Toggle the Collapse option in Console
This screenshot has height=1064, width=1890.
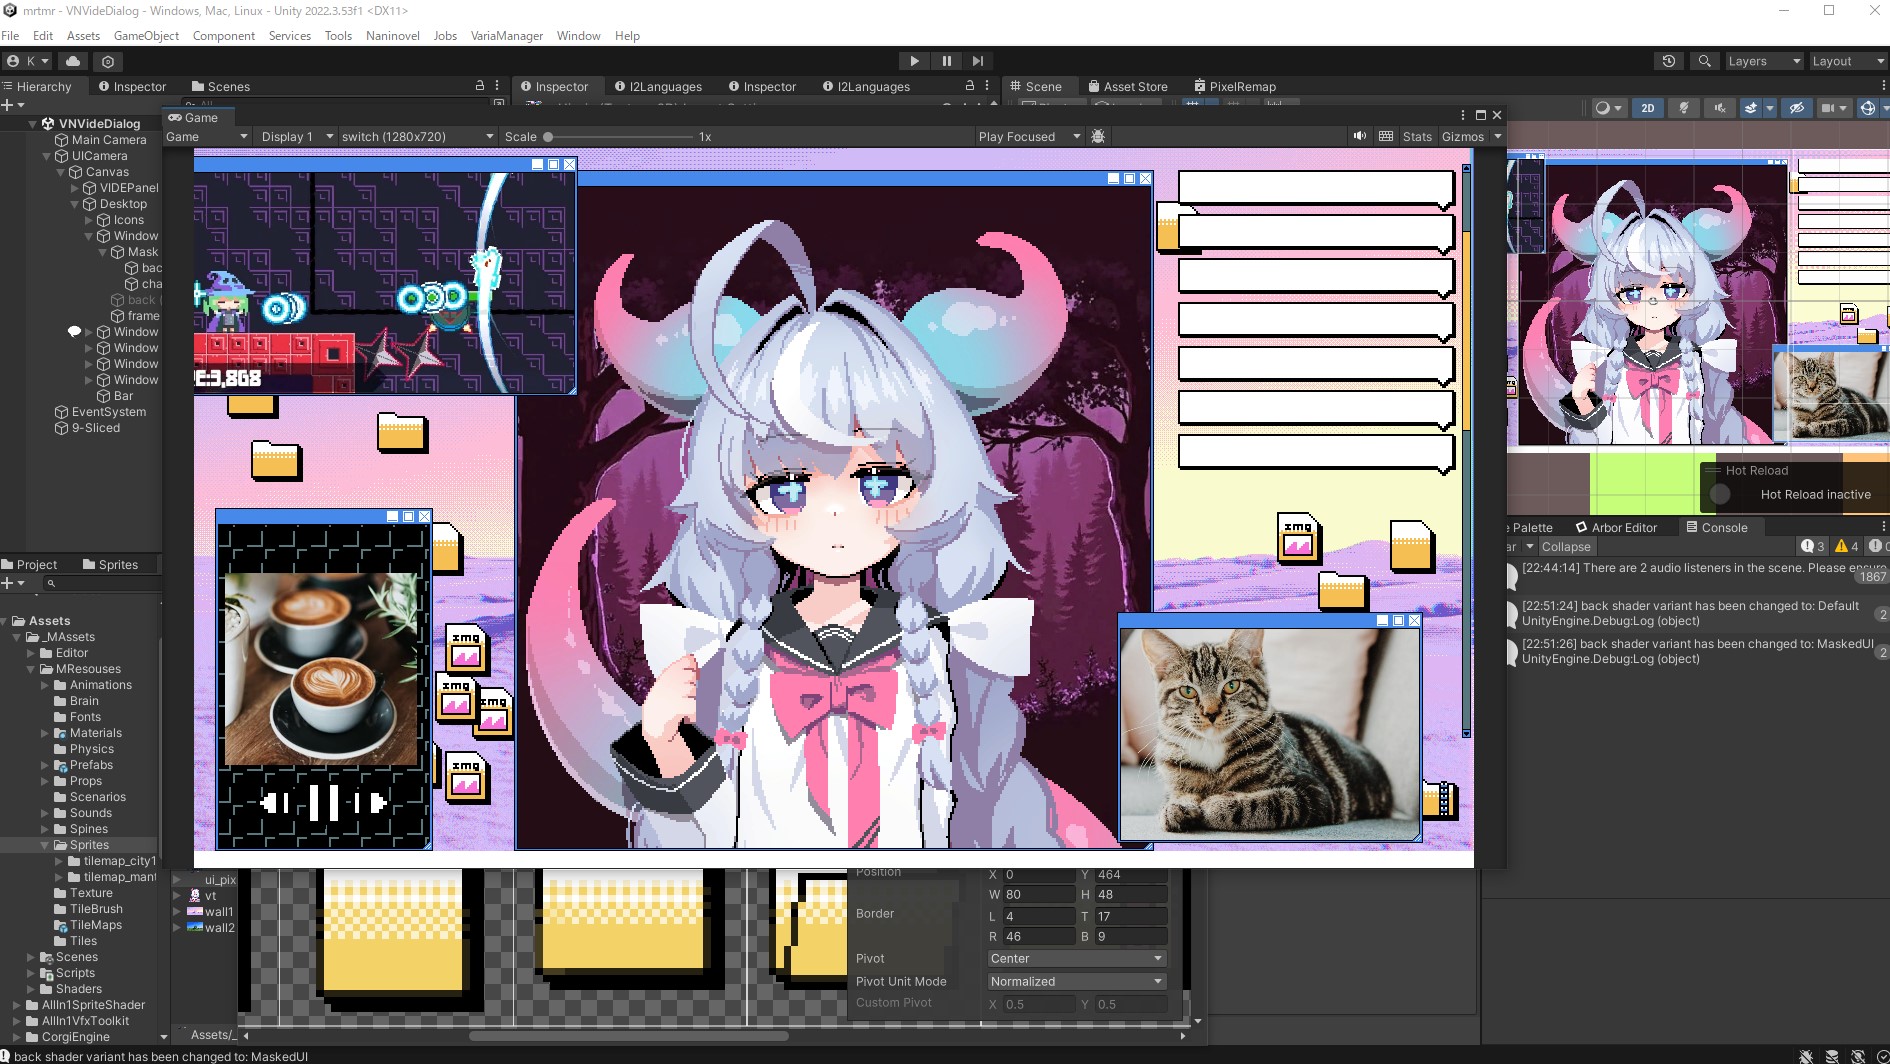coord(1565,547)
